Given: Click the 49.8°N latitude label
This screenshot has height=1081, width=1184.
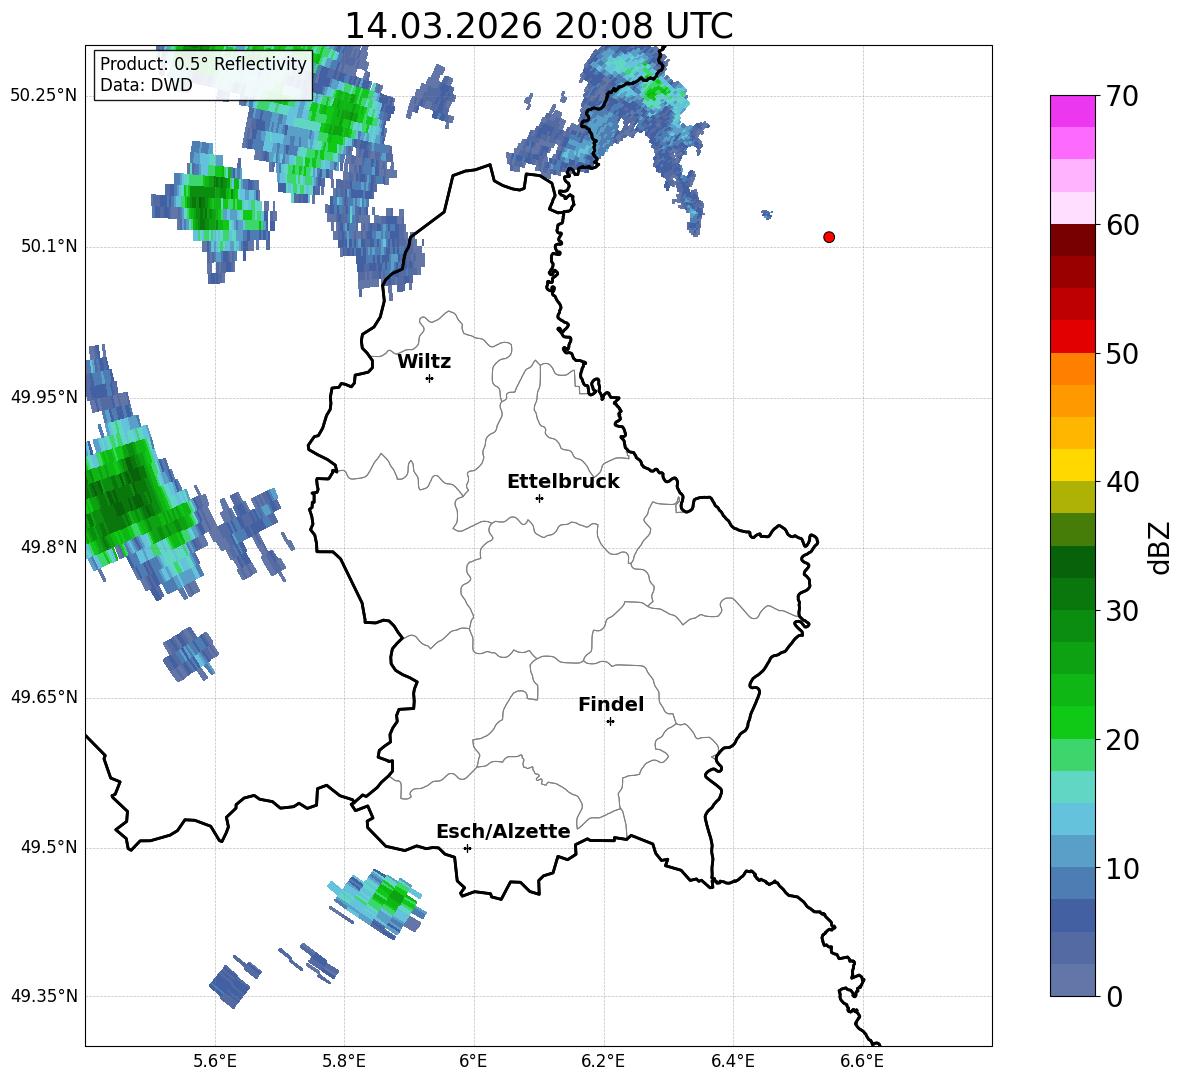Looking at the screenshot, I should [49, 547].
